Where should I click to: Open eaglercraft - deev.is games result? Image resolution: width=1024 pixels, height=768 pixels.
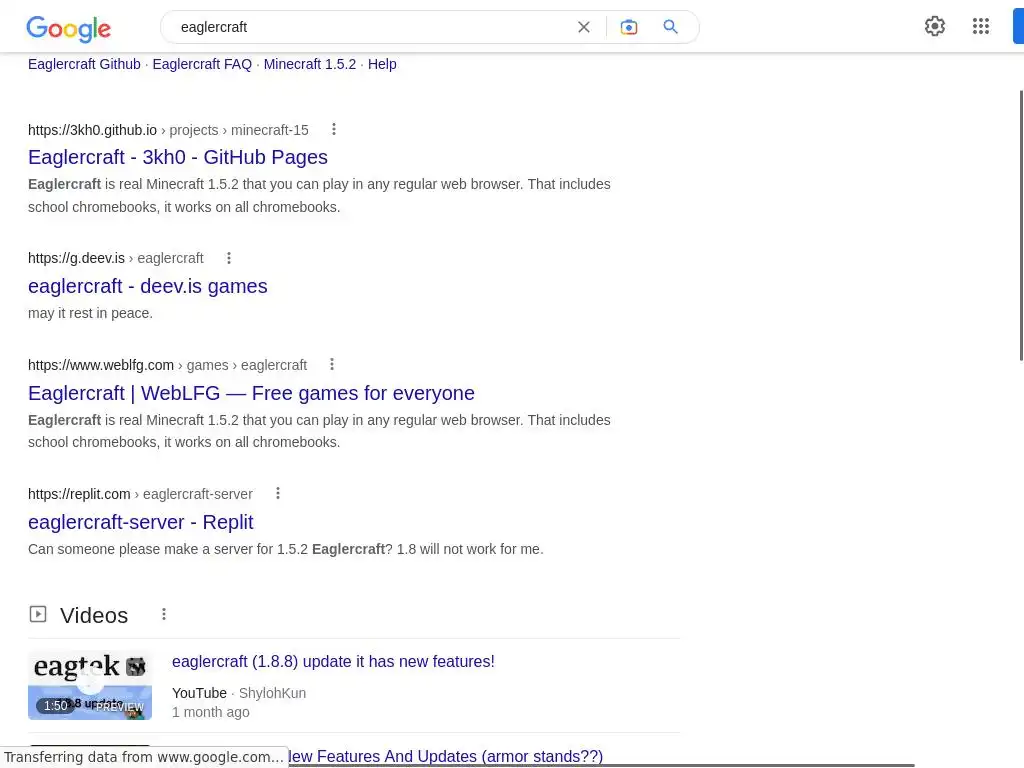coord(148,286)
